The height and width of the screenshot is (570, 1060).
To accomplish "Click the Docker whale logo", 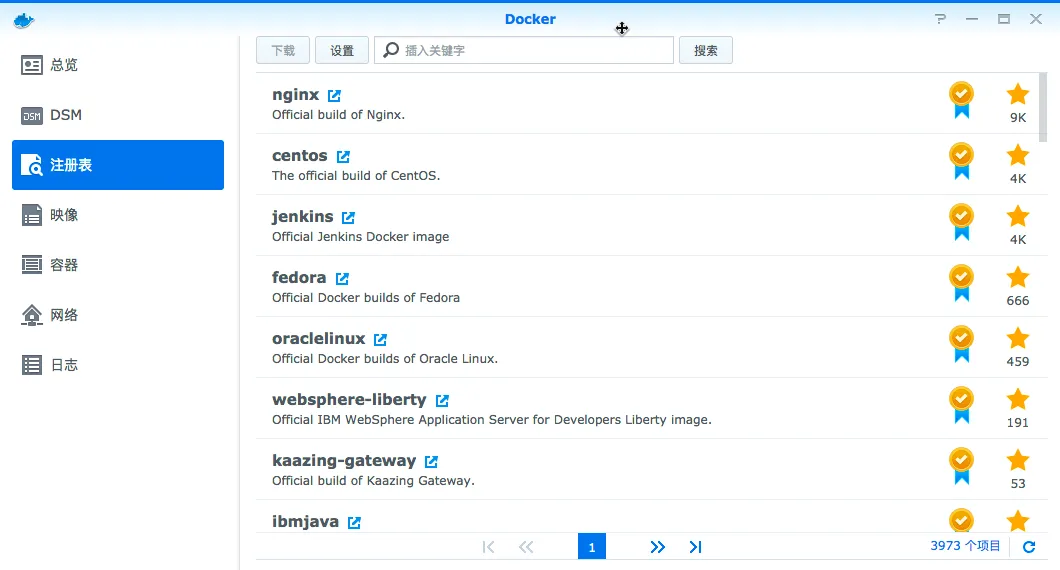I will (23, 19).
